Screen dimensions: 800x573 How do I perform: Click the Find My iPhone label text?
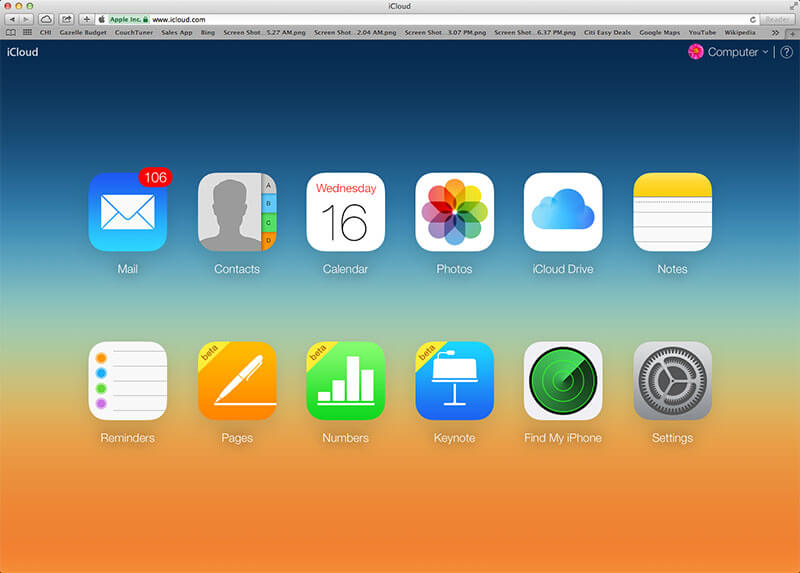[x=563, y=438]
